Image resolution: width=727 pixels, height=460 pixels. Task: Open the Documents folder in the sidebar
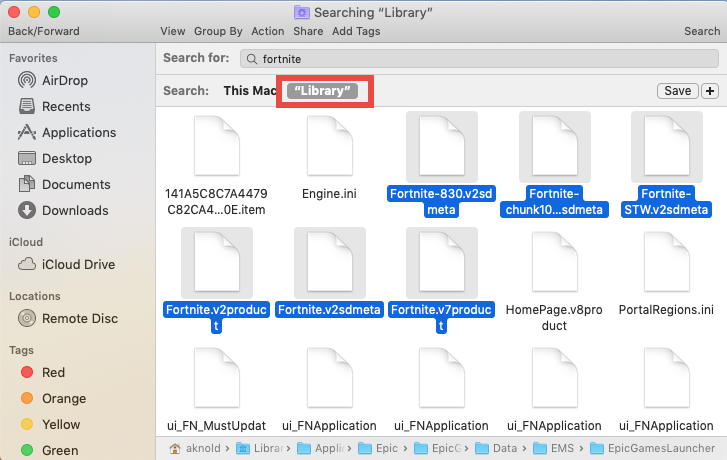(x=64, y=184)
